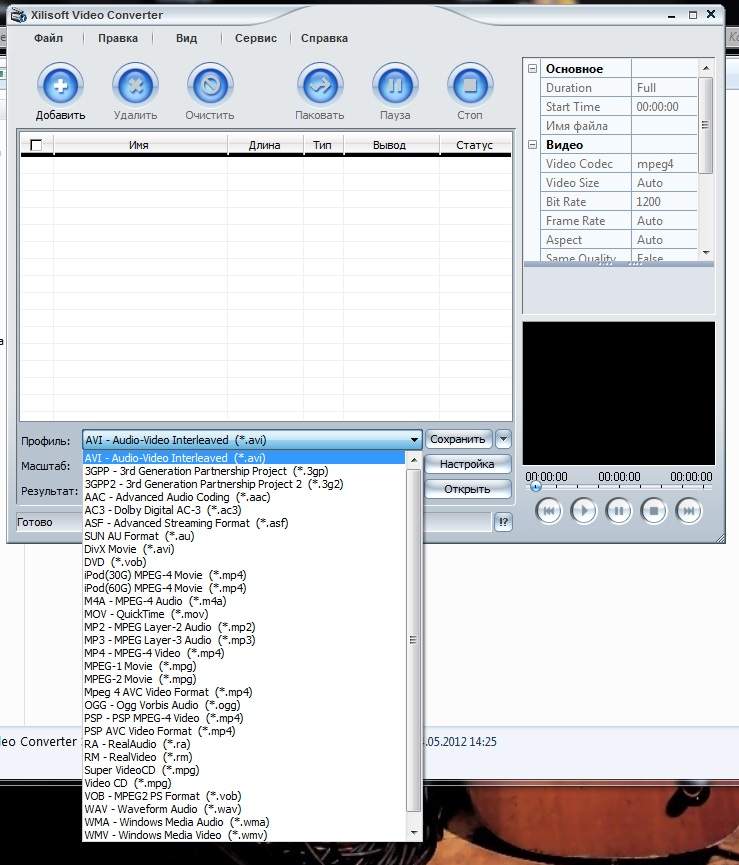739x865 pixels.
Task: Collapse the Основное property group
Action: coord(532,69)
